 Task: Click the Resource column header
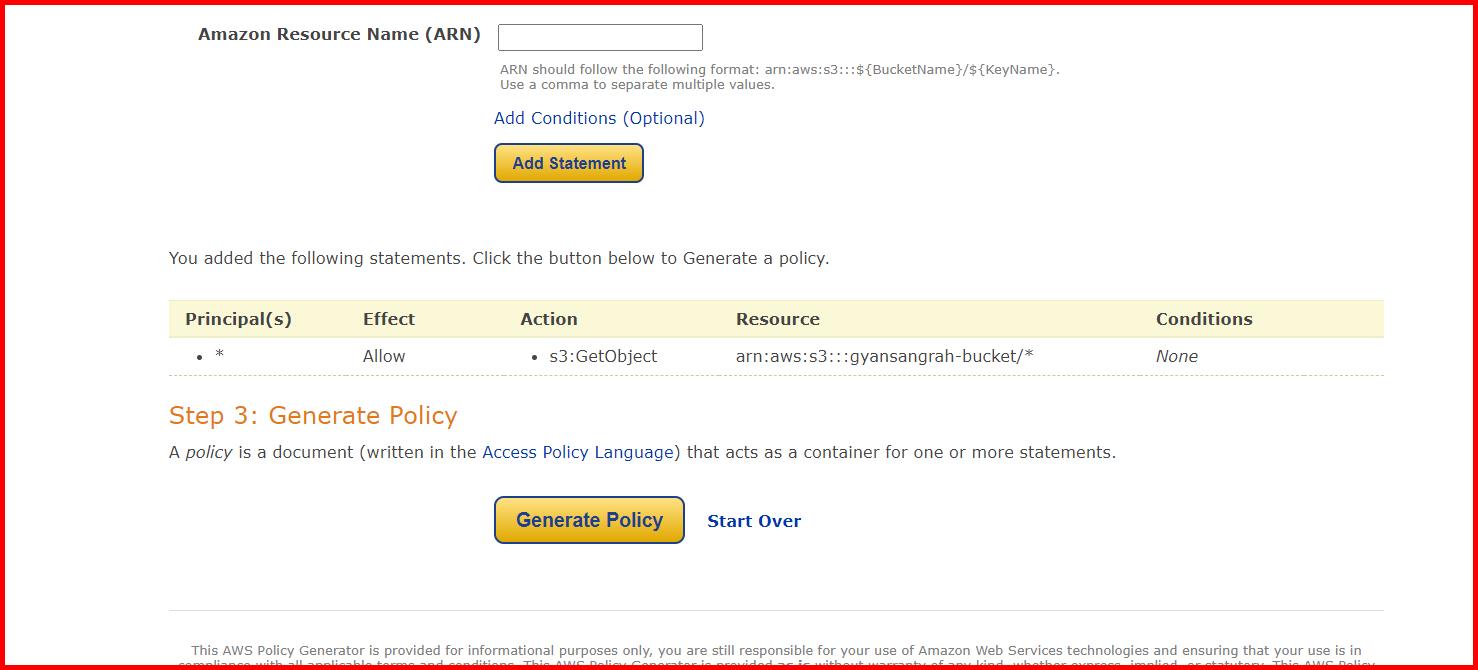778,318
